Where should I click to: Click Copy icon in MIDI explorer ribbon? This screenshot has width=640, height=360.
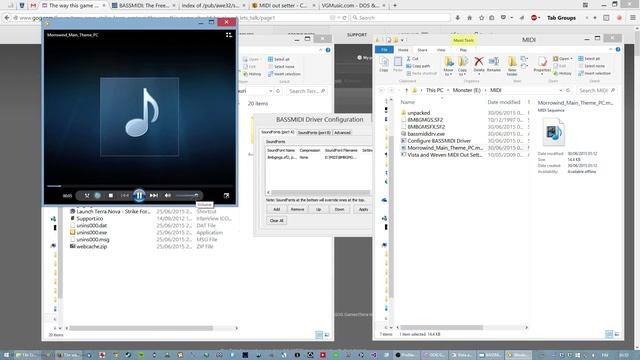(x=384, y=64)
